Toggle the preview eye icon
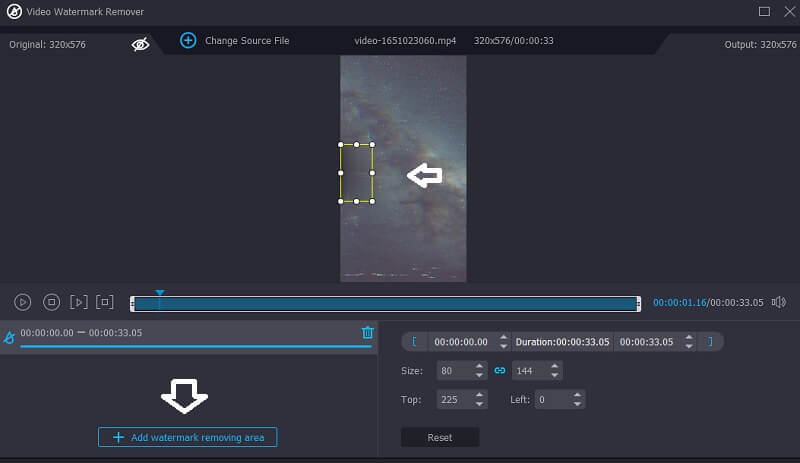Image resolution: width=800 pixels, height=463 pixels. pyautogui.click(x=140, y=44)
